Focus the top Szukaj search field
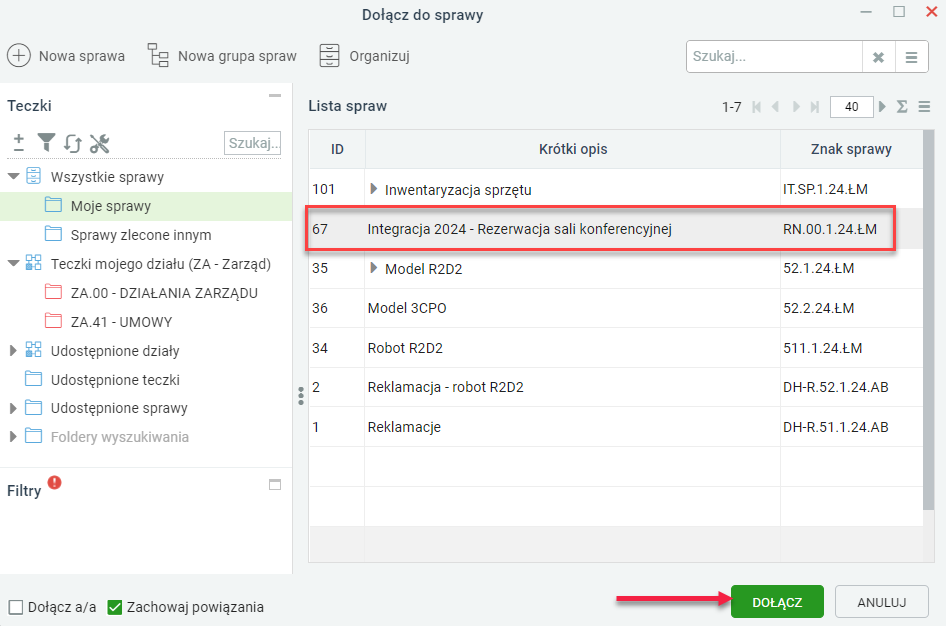The height and width of the screenshot is (626, 946). click(775, 57)
